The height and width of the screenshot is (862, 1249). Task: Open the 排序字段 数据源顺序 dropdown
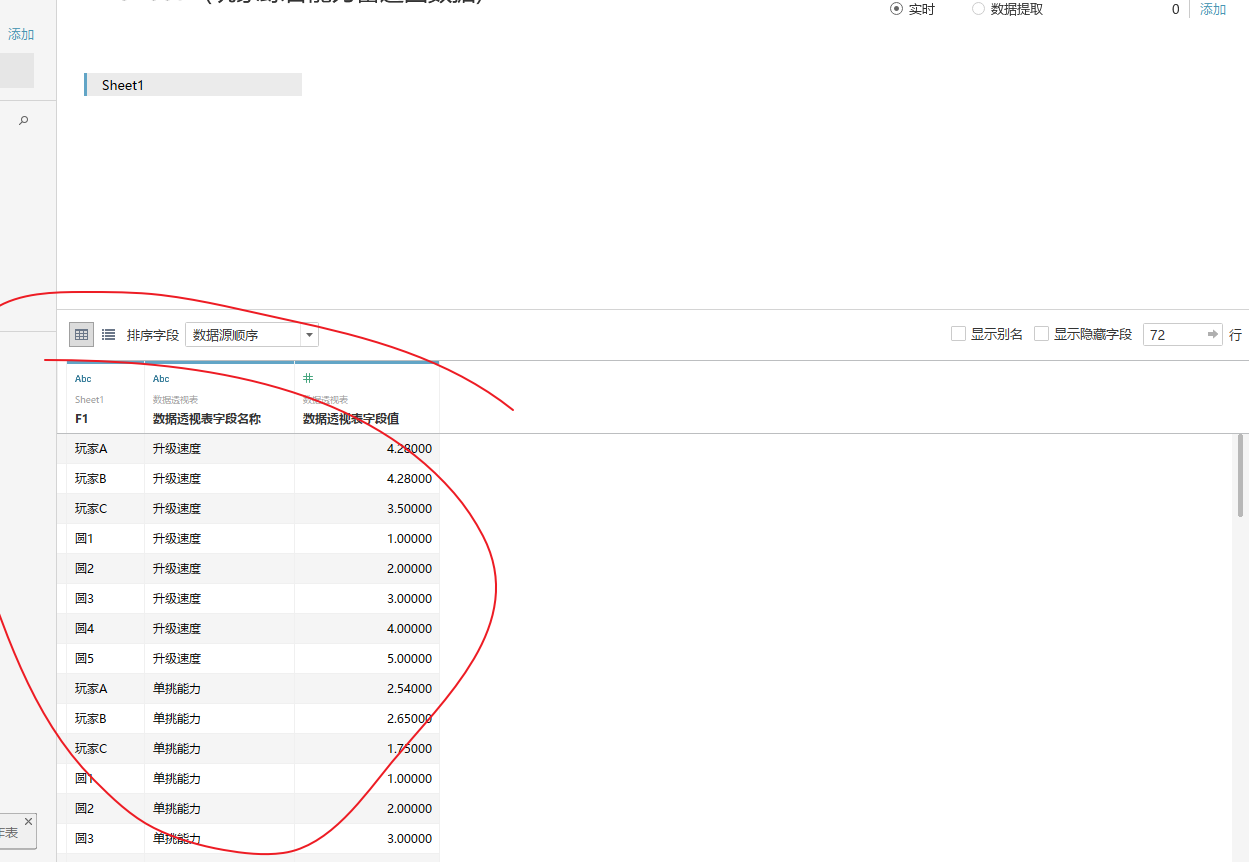pos(252,335)
